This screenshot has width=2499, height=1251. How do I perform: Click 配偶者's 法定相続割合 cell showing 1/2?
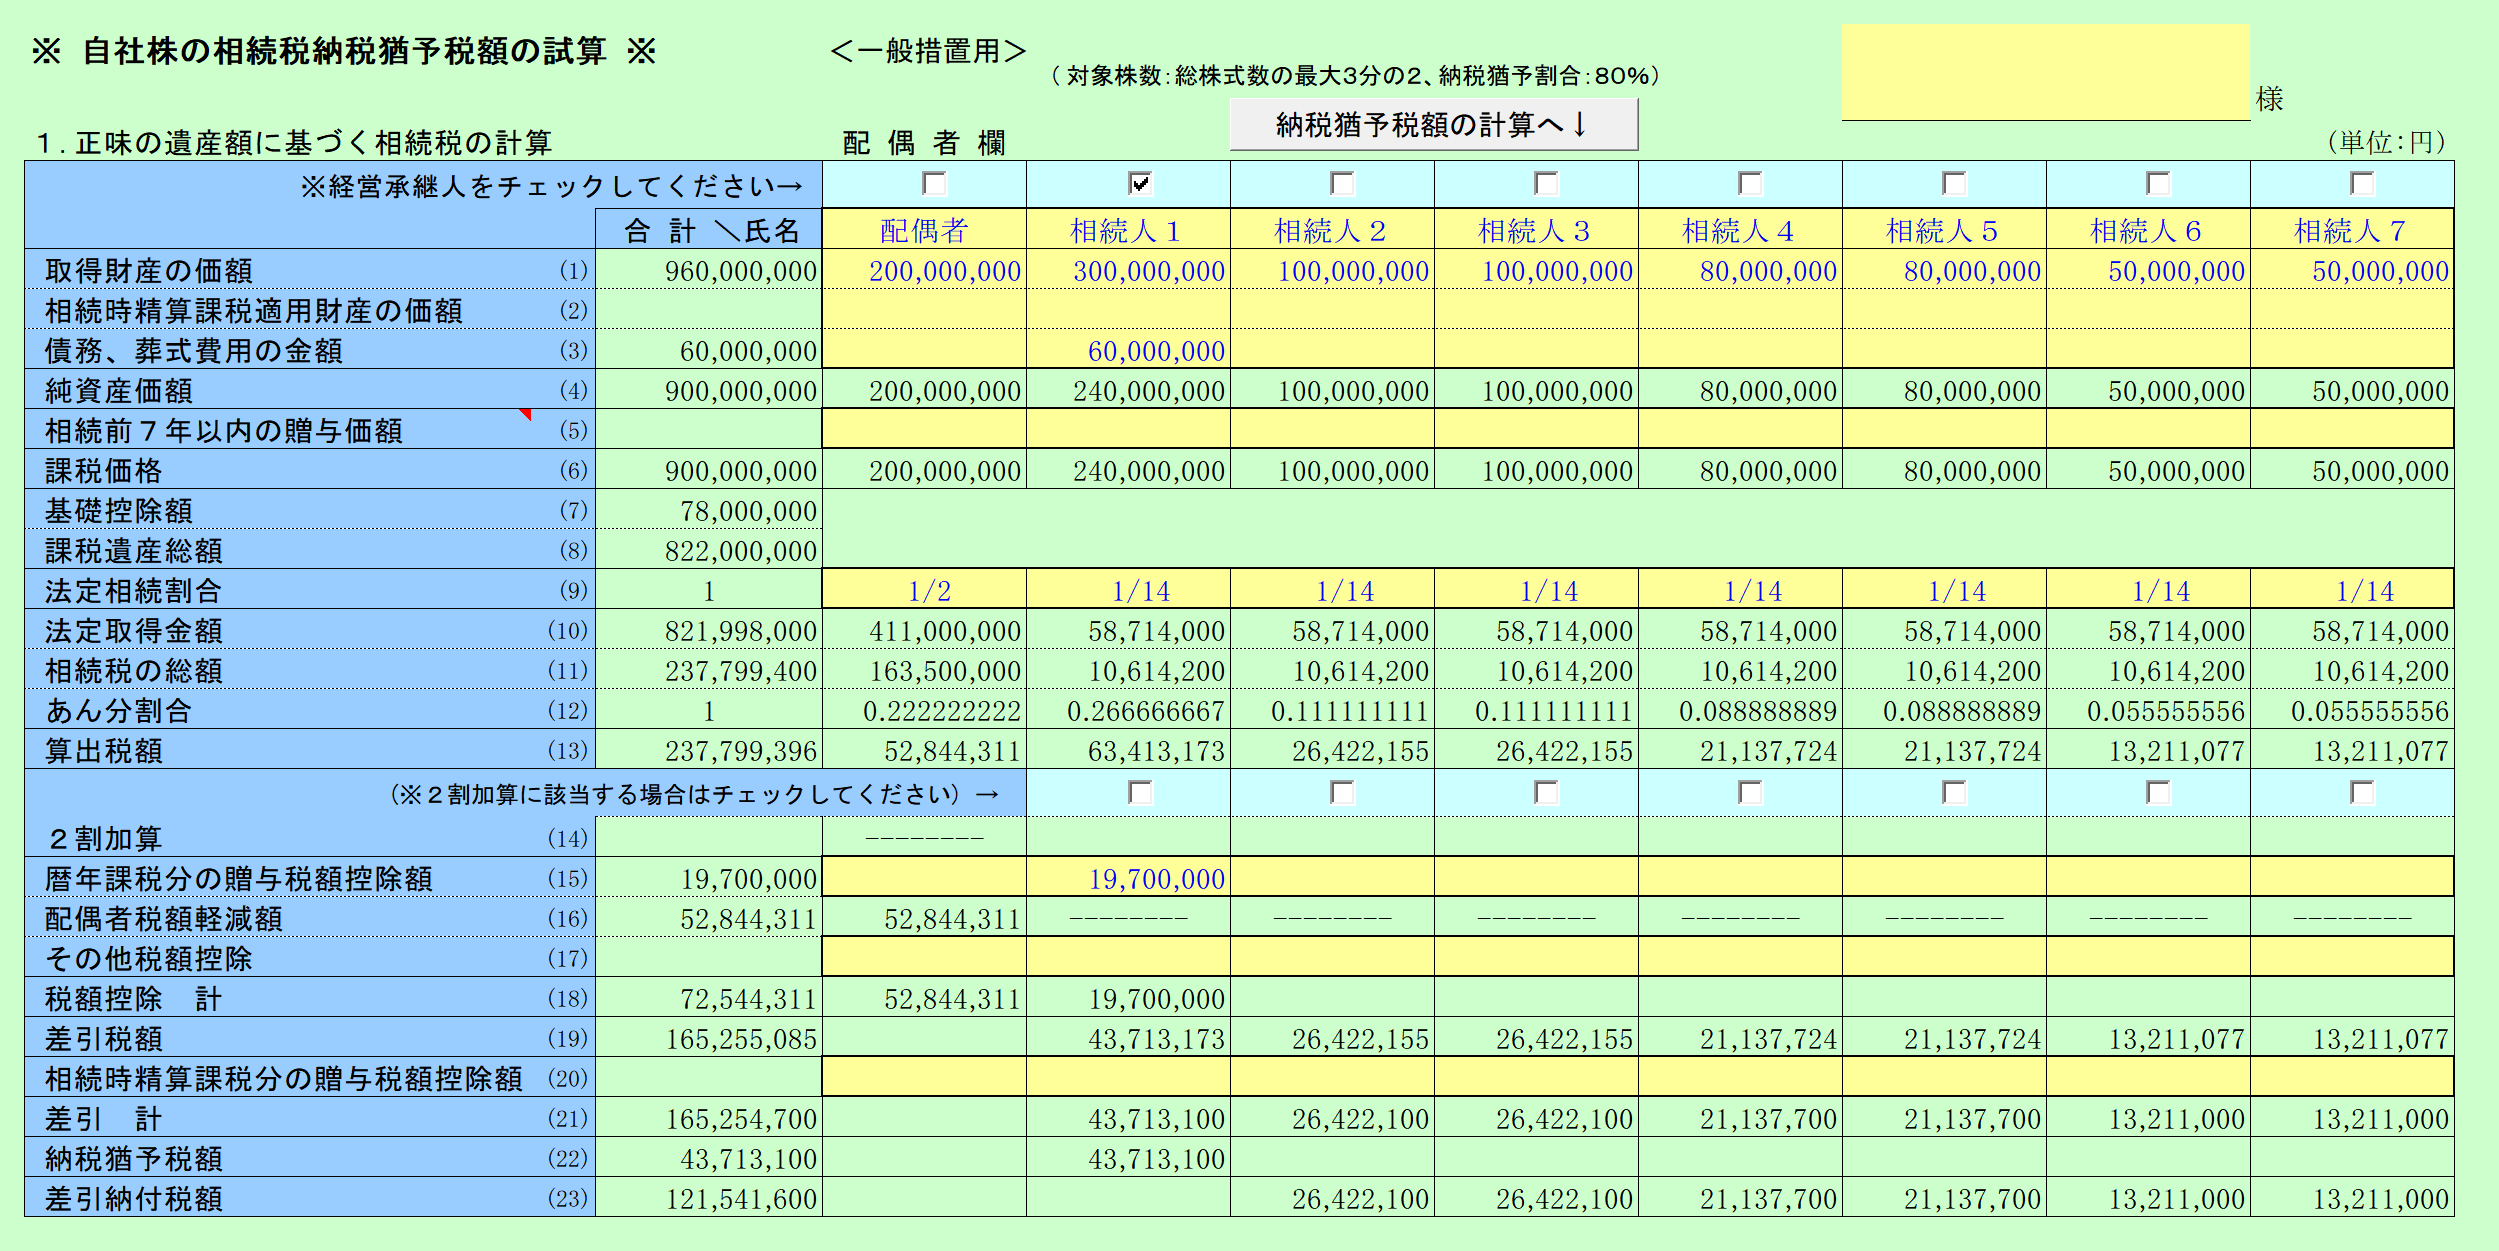point(924,589)
